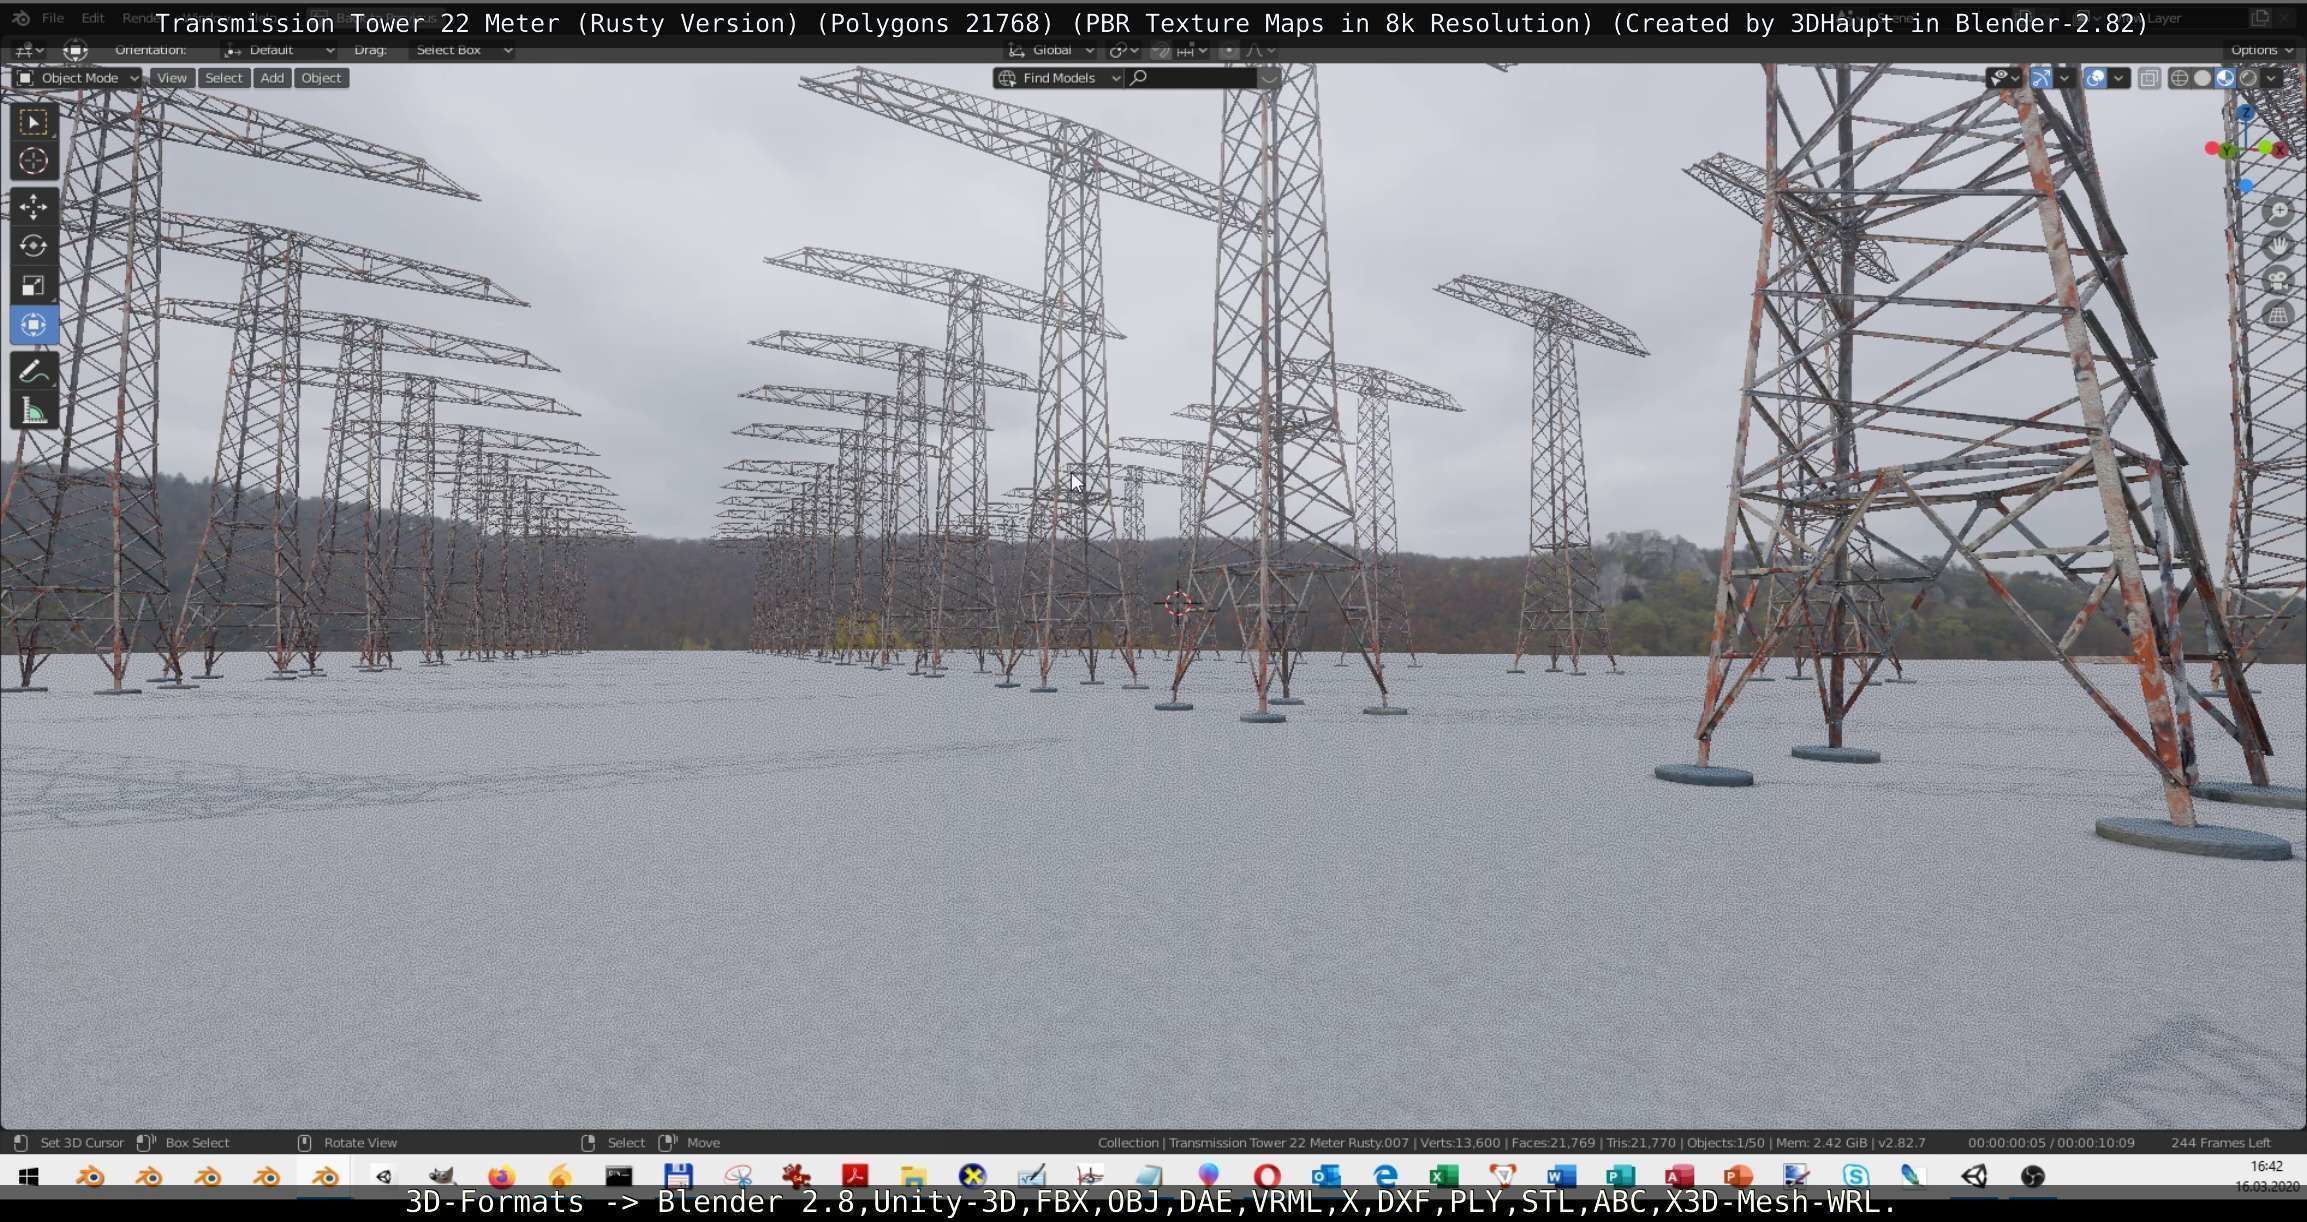Open object visibility and selectability dropdown
2307x1222 pixels.
pos(2003,78)
